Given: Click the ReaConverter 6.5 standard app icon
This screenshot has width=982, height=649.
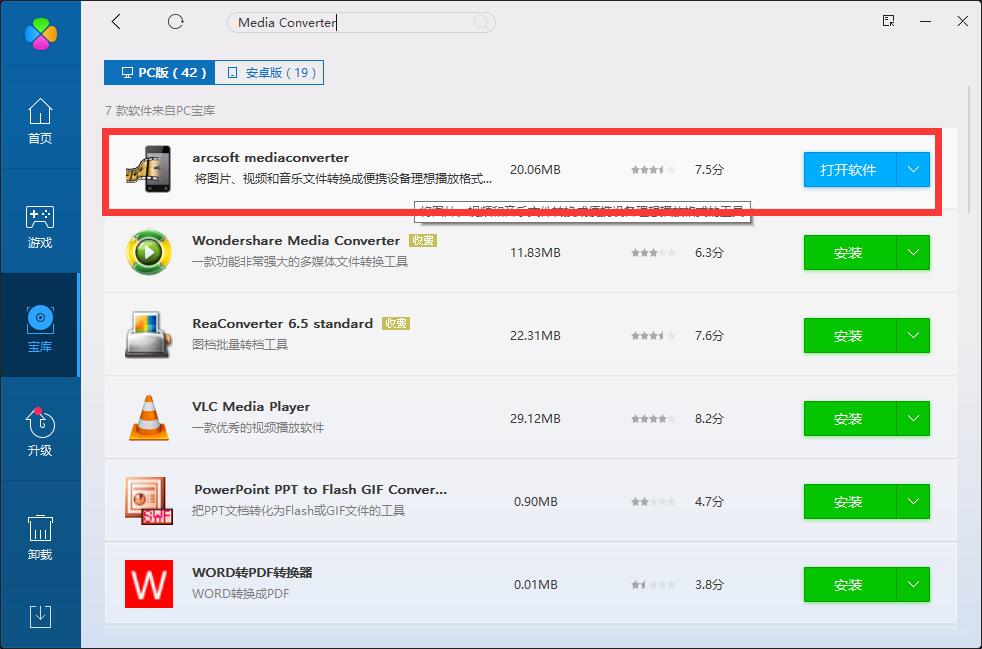Looking at the screenshot, I should (148, 335).
